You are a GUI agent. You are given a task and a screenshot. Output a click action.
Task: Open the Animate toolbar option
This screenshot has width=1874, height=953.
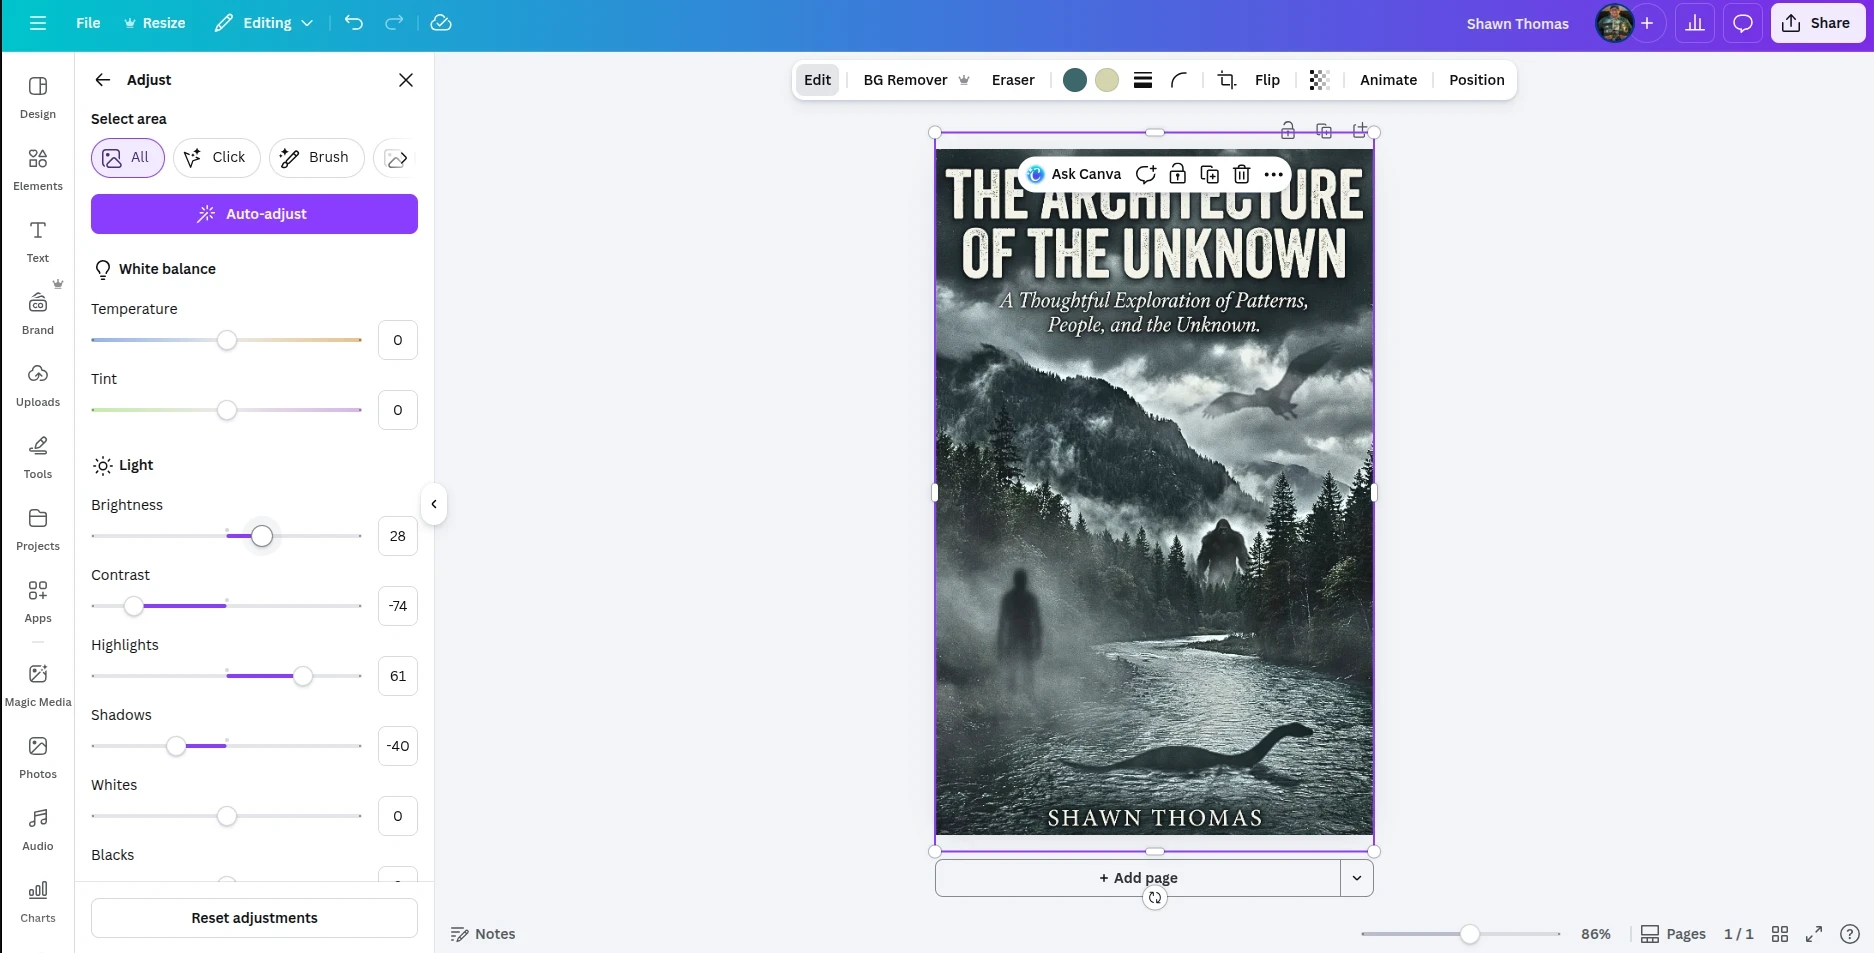tap(1388, 80)
